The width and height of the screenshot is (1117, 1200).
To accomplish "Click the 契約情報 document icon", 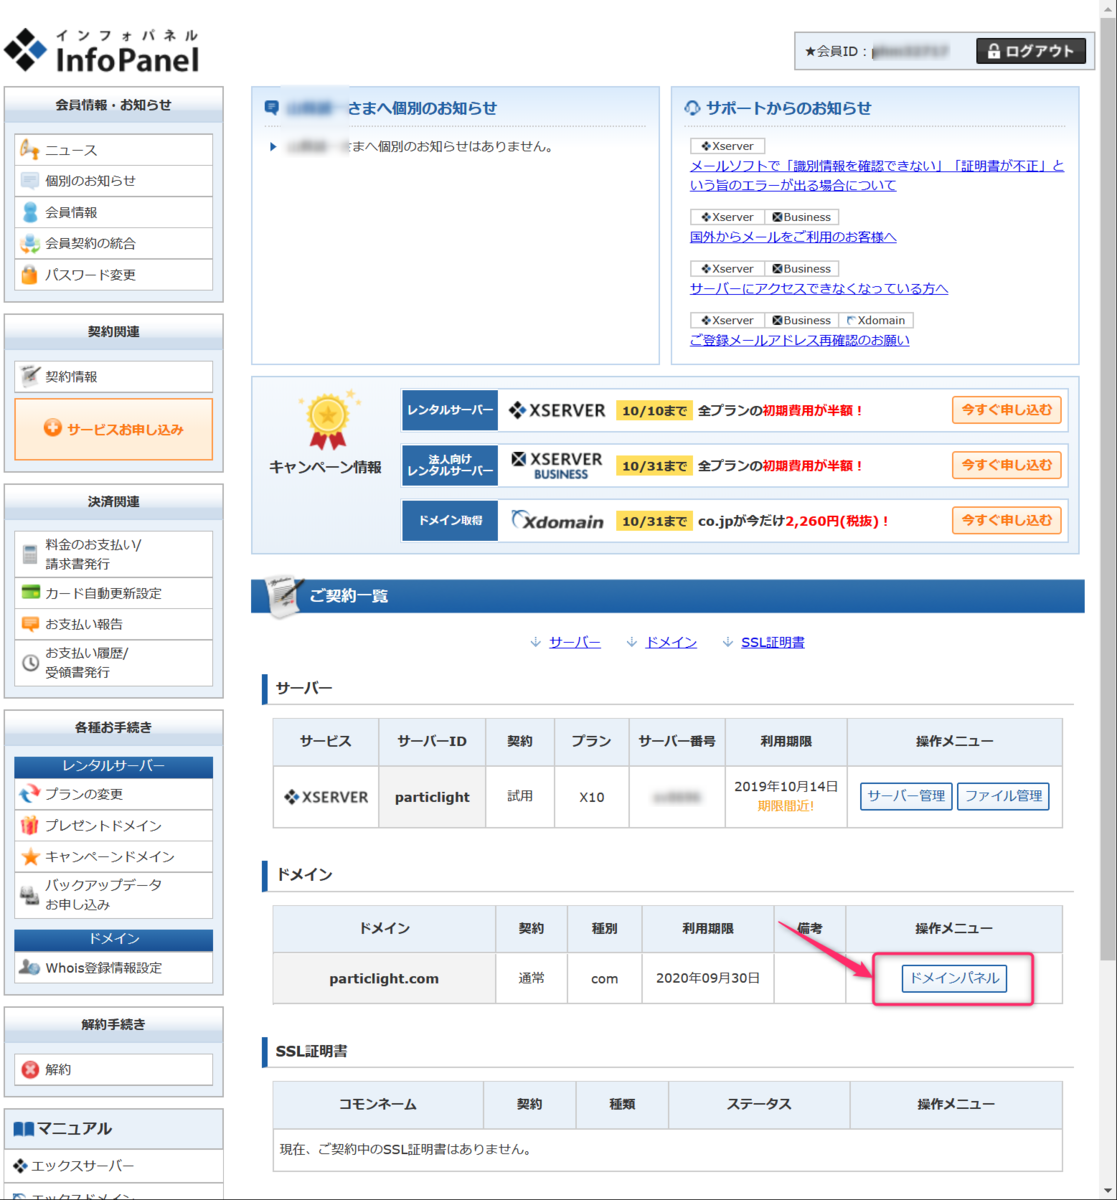I will coord(30,377).
